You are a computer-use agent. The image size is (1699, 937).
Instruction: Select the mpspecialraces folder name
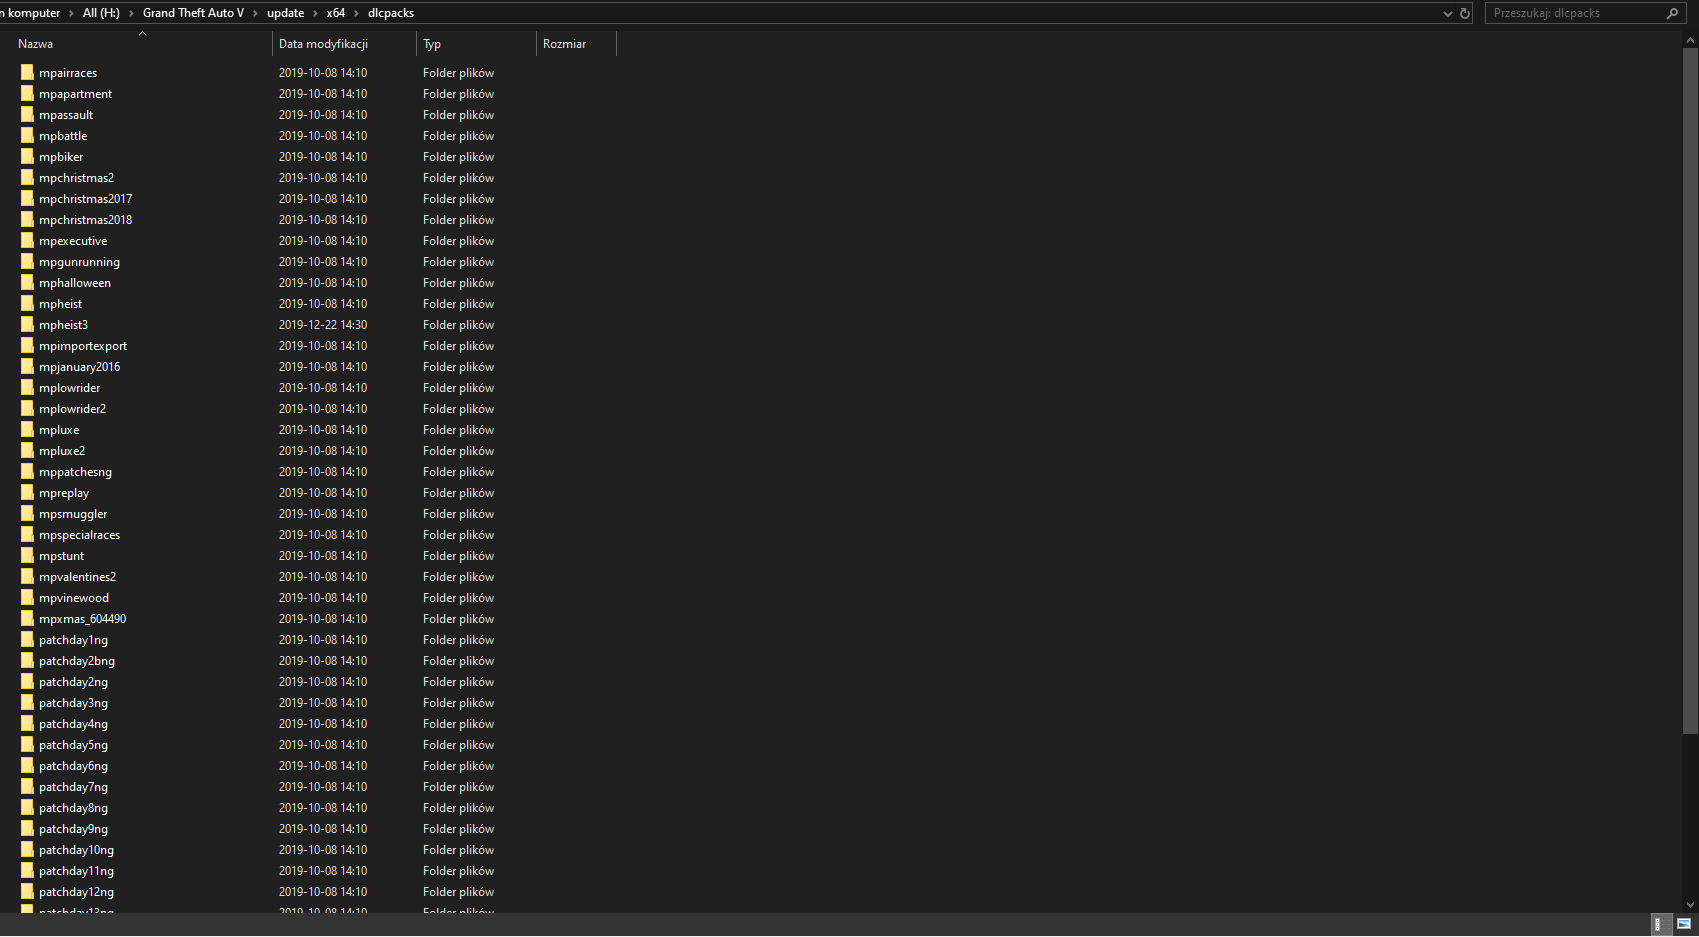[x=79, y=535]
